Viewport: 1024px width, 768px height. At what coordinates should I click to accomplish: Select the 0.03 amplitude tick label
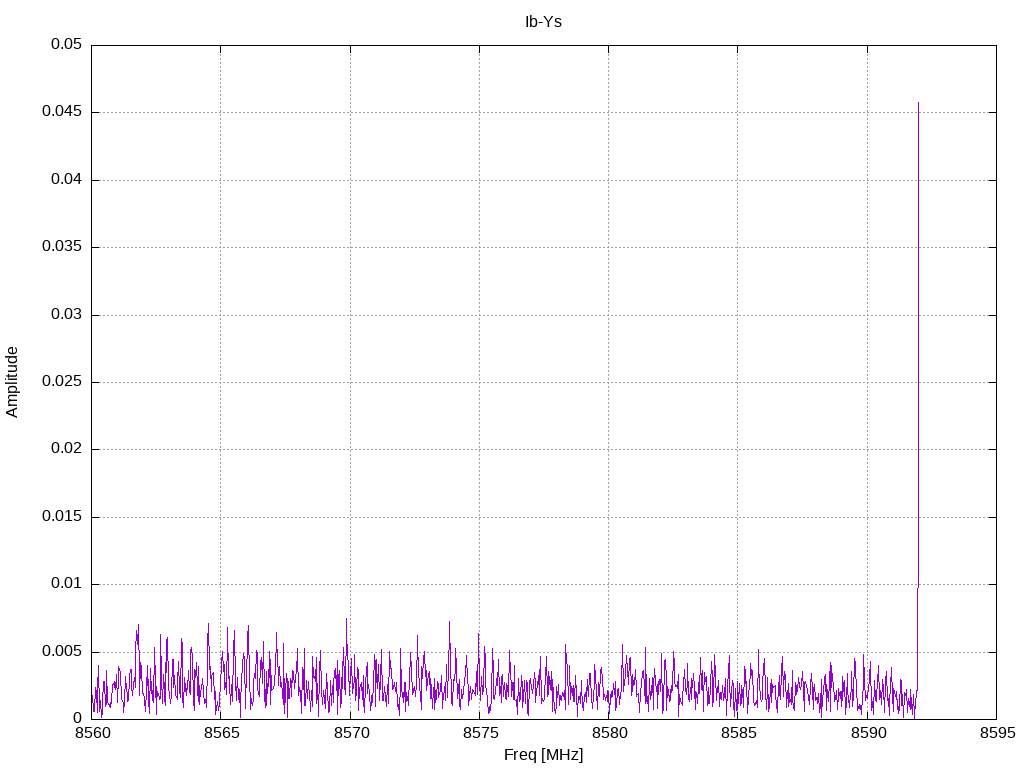66,315
